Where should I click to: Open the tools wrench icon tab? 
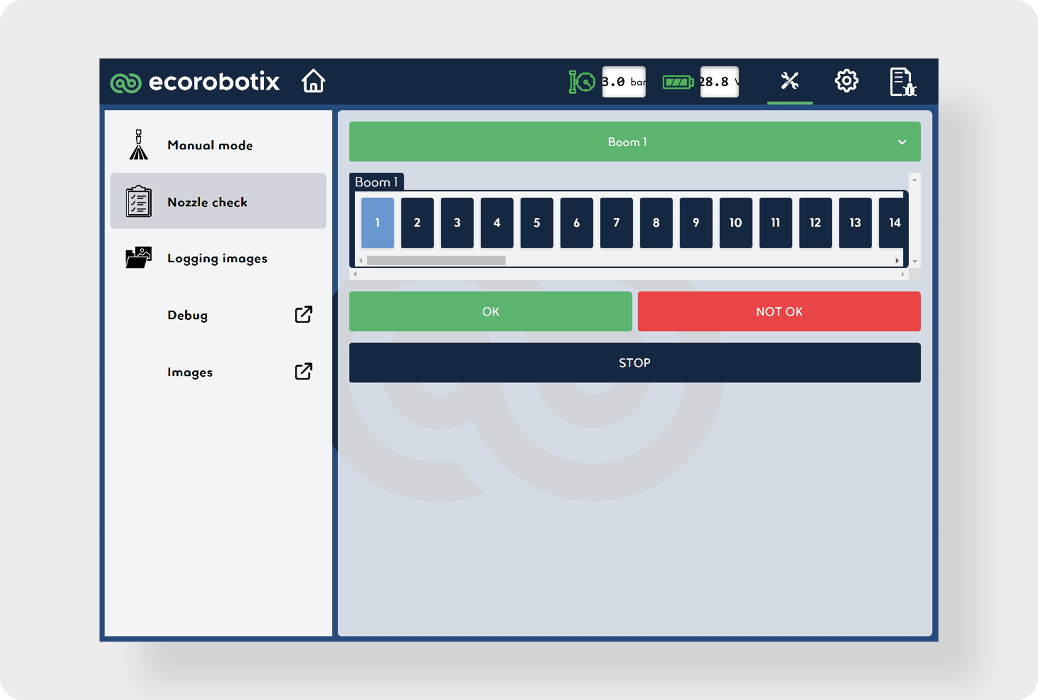click(x=789, y=81)
